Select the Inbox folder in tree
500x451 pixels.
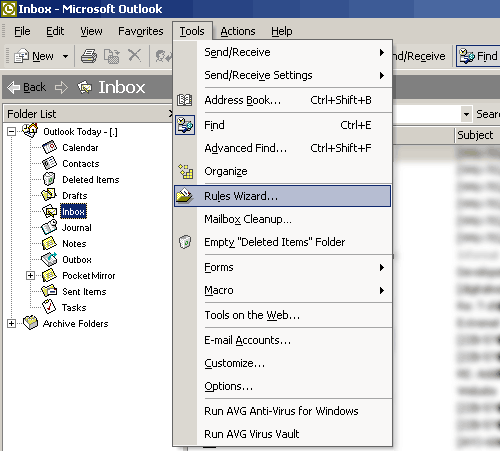click(x=73, y=212)
